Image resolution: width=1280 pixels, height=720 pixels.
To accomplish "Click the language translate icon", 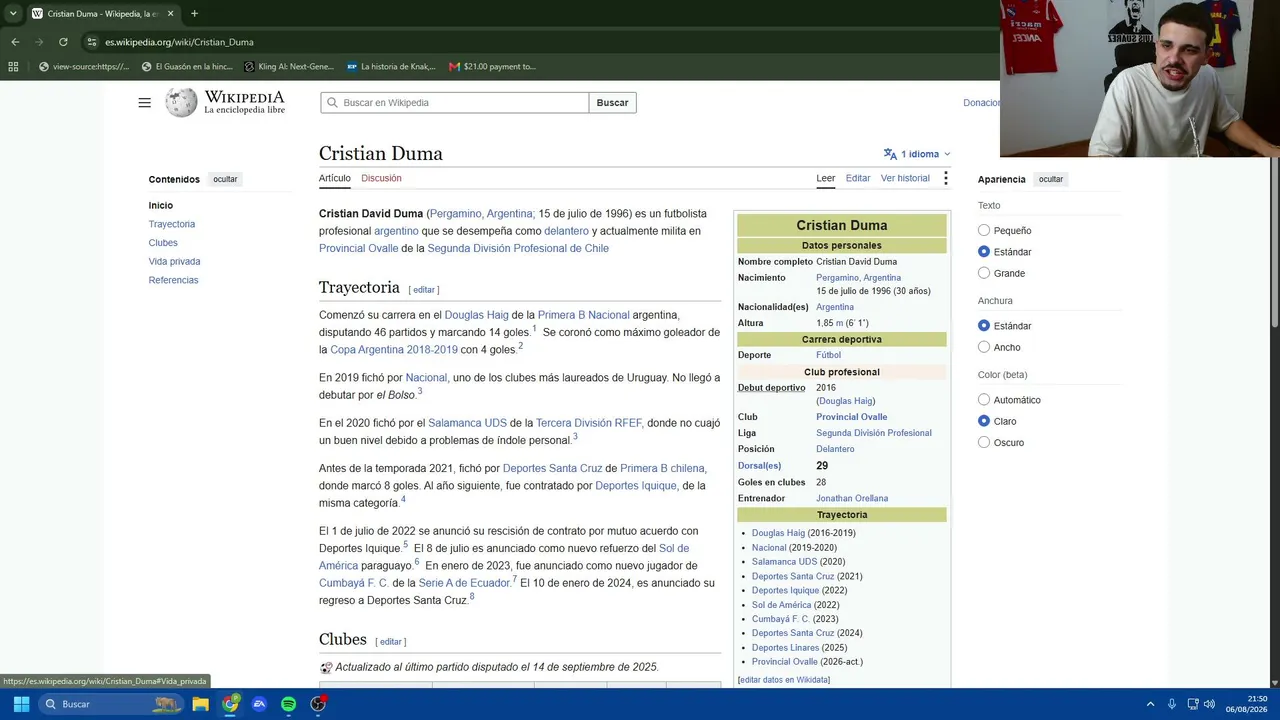I will 890,154.
